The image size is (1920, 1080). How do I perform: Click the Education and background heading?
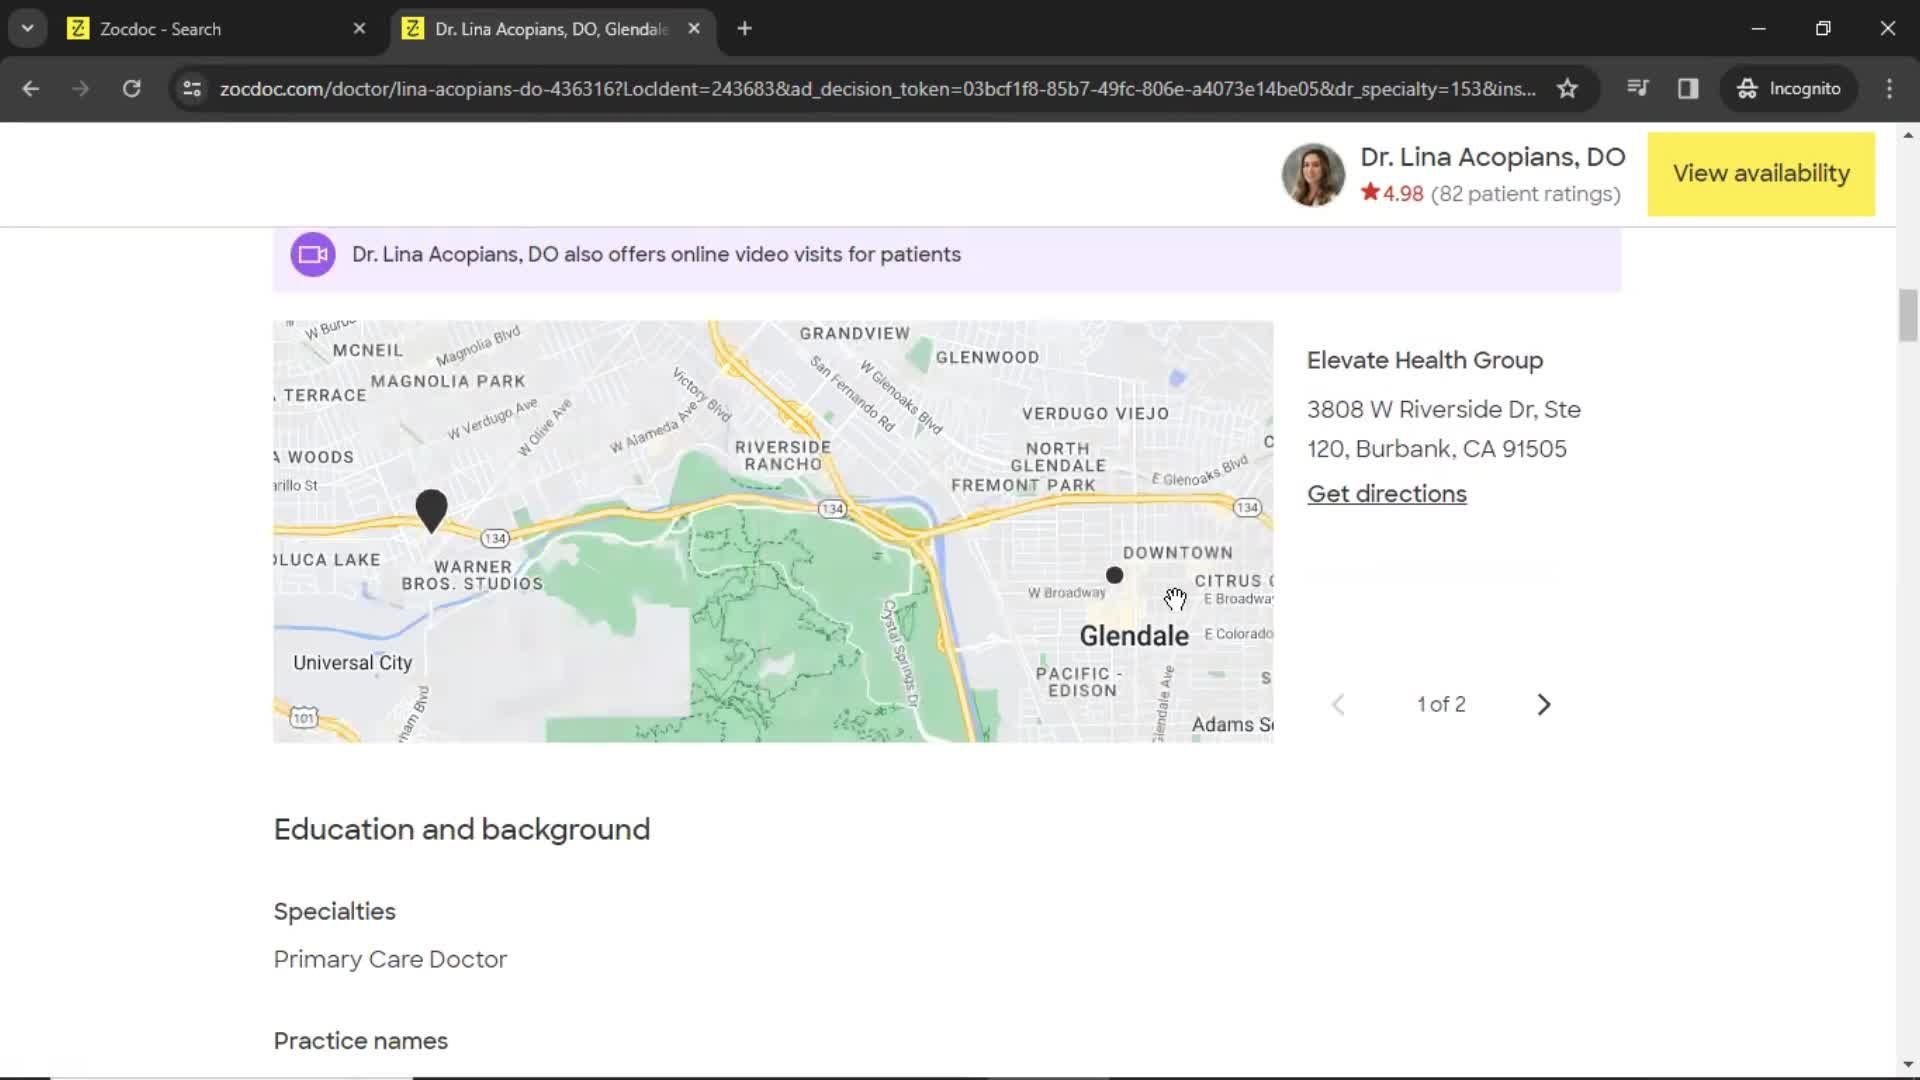tap(461, 829)
